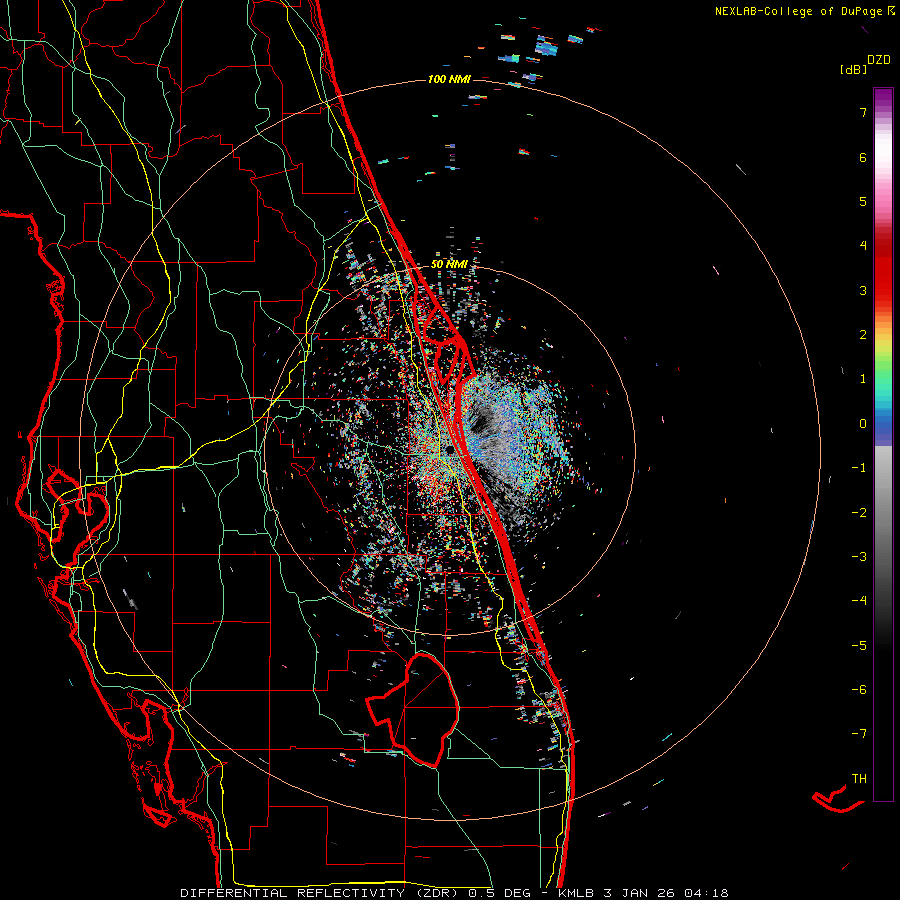This screenshot has height=900, width=900.
Task: Click the red Lake Okeechobee outline
Action: pyautogui.click(x=413, y=709)
